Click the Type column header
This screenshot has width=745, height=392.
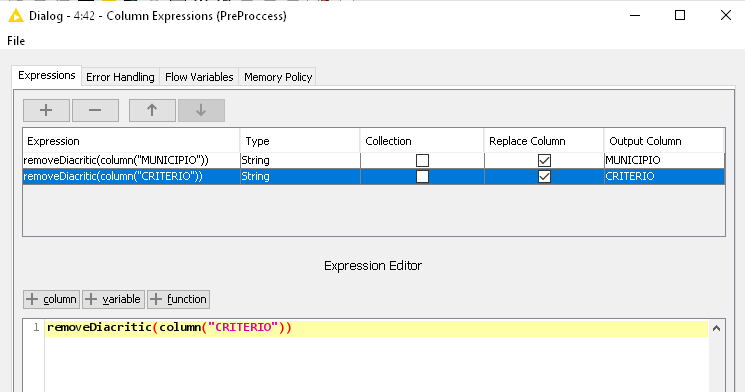[300, 141]
